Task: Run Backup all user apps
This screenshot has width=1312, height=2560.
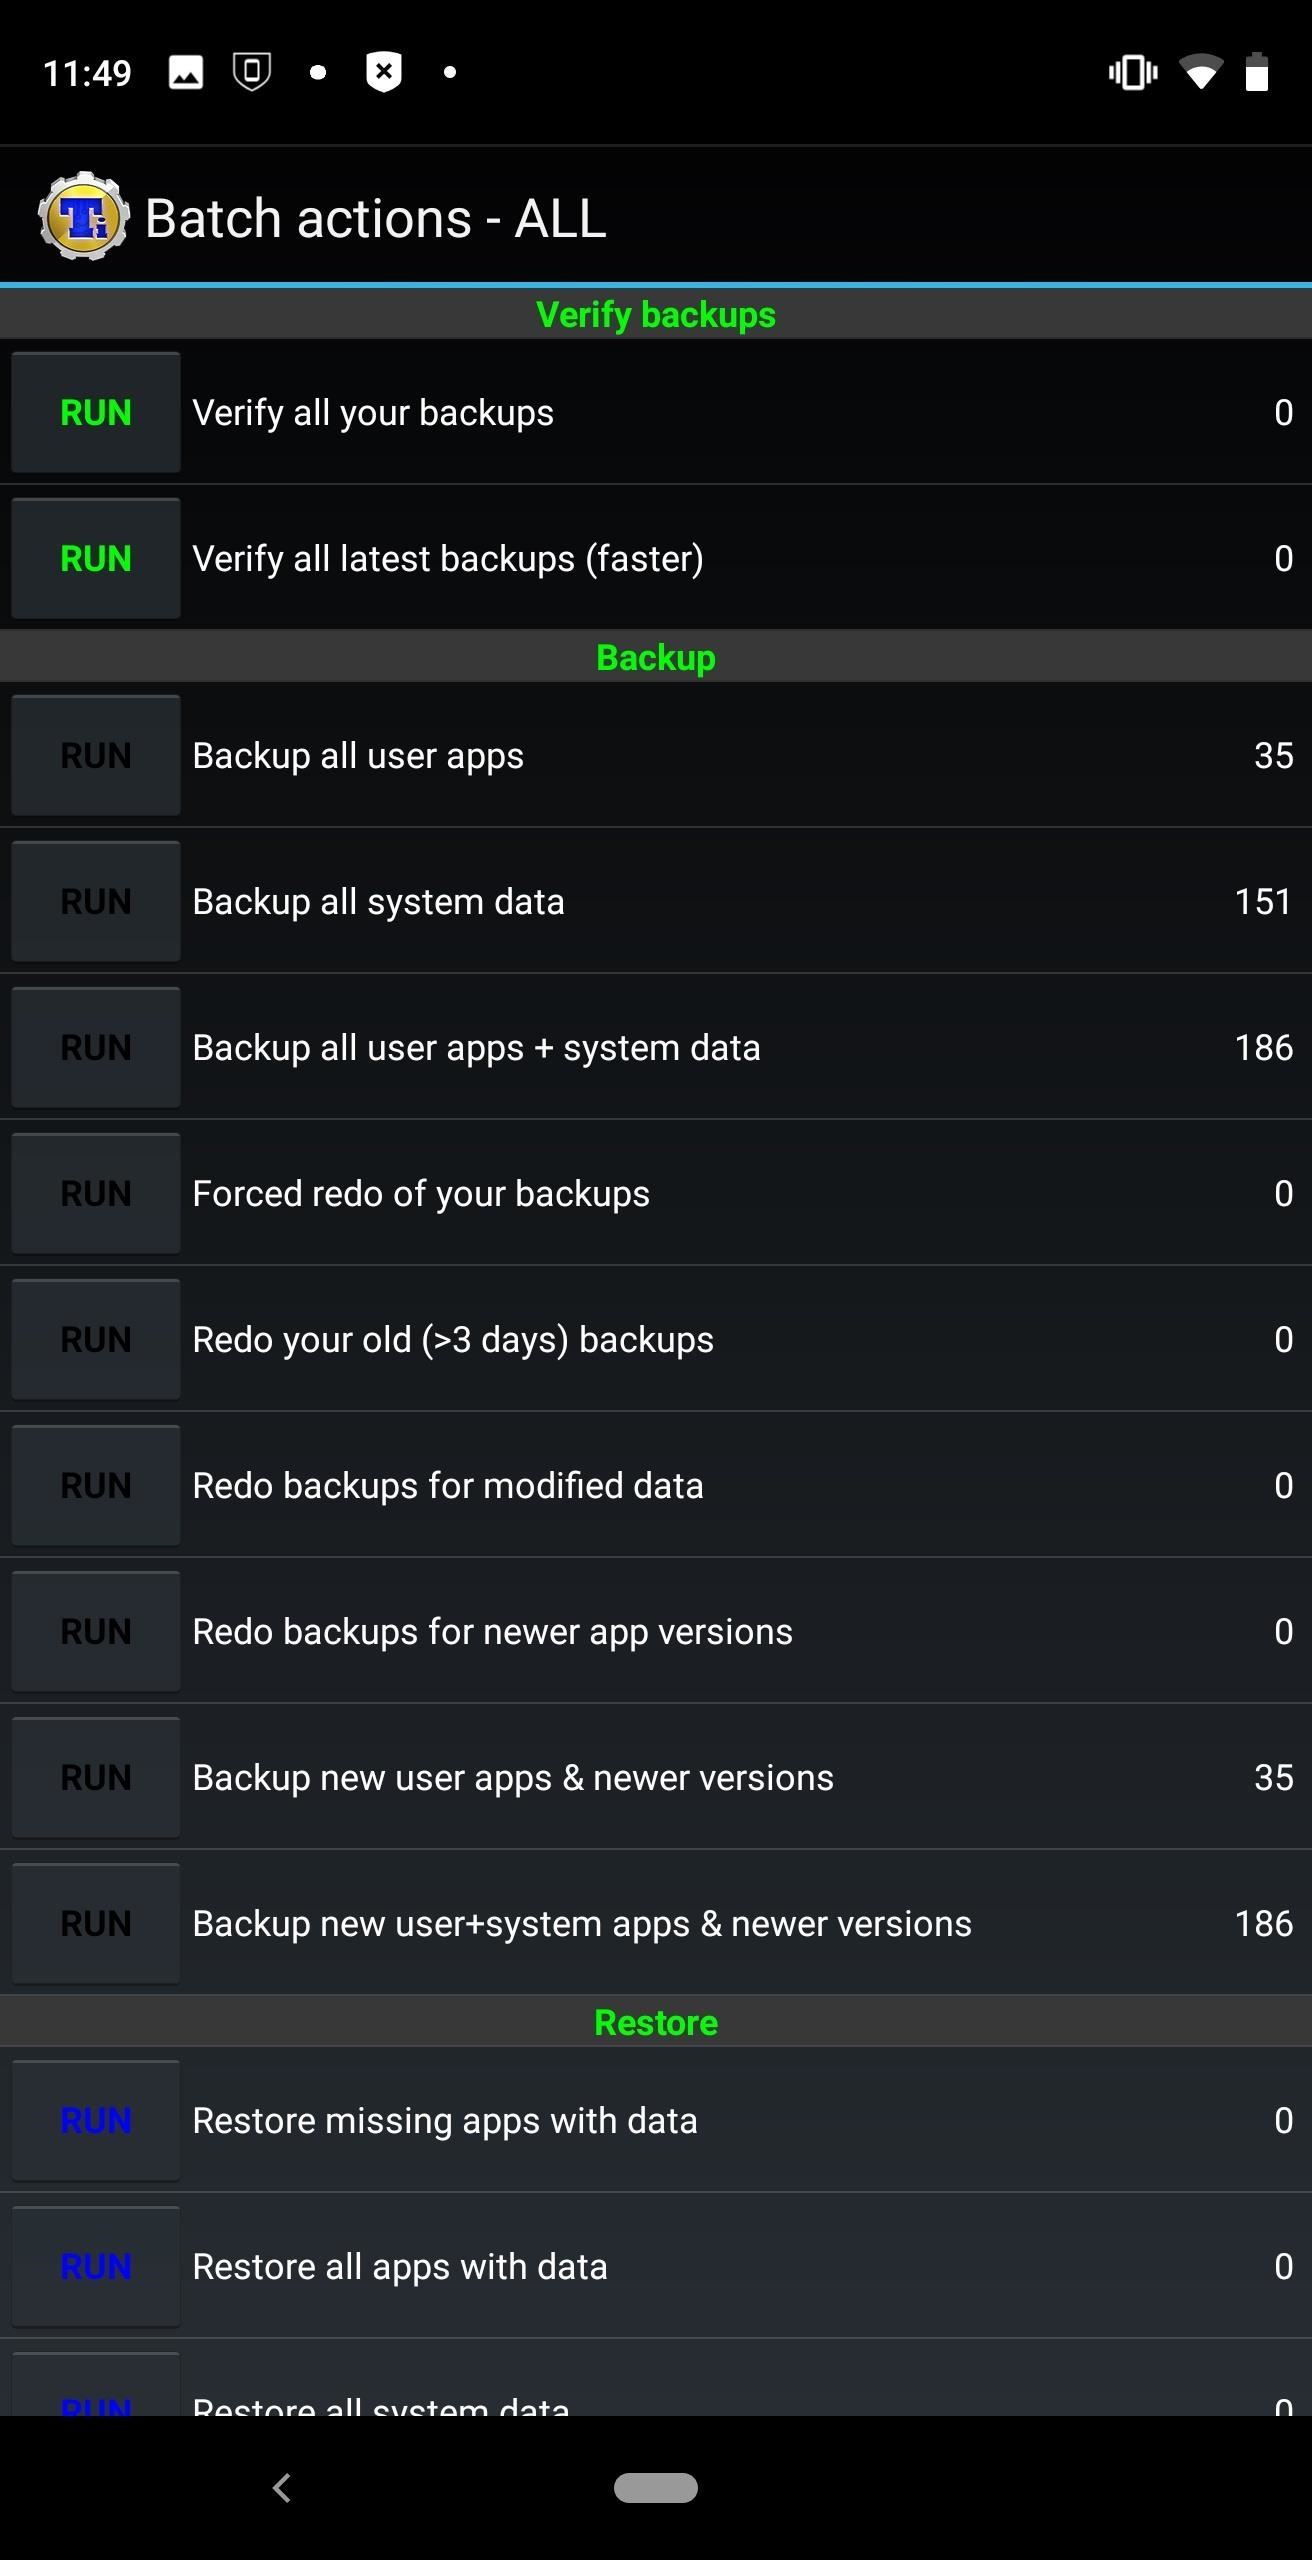Action: [96, 755]
